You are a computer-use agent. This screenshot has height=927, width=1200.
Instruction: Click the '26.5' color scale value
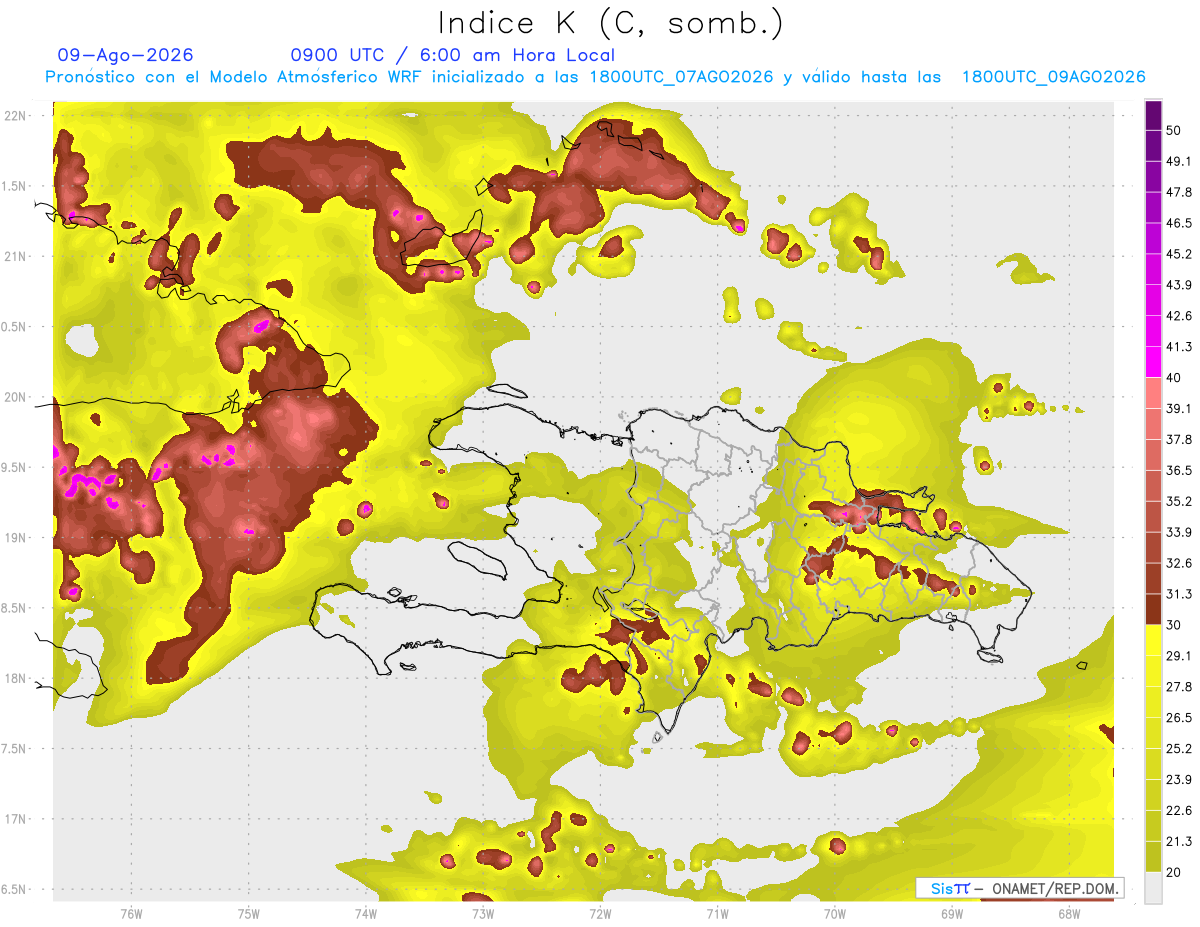point(1179,718)
